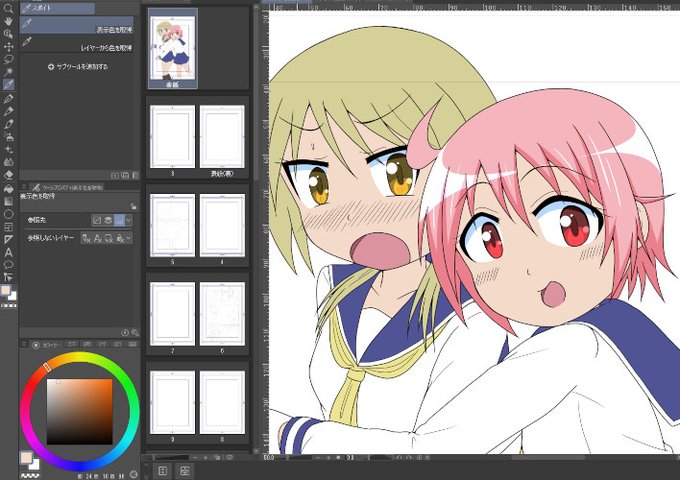
Task: Open the Tool Property panel menu icon
Action: 24,187
